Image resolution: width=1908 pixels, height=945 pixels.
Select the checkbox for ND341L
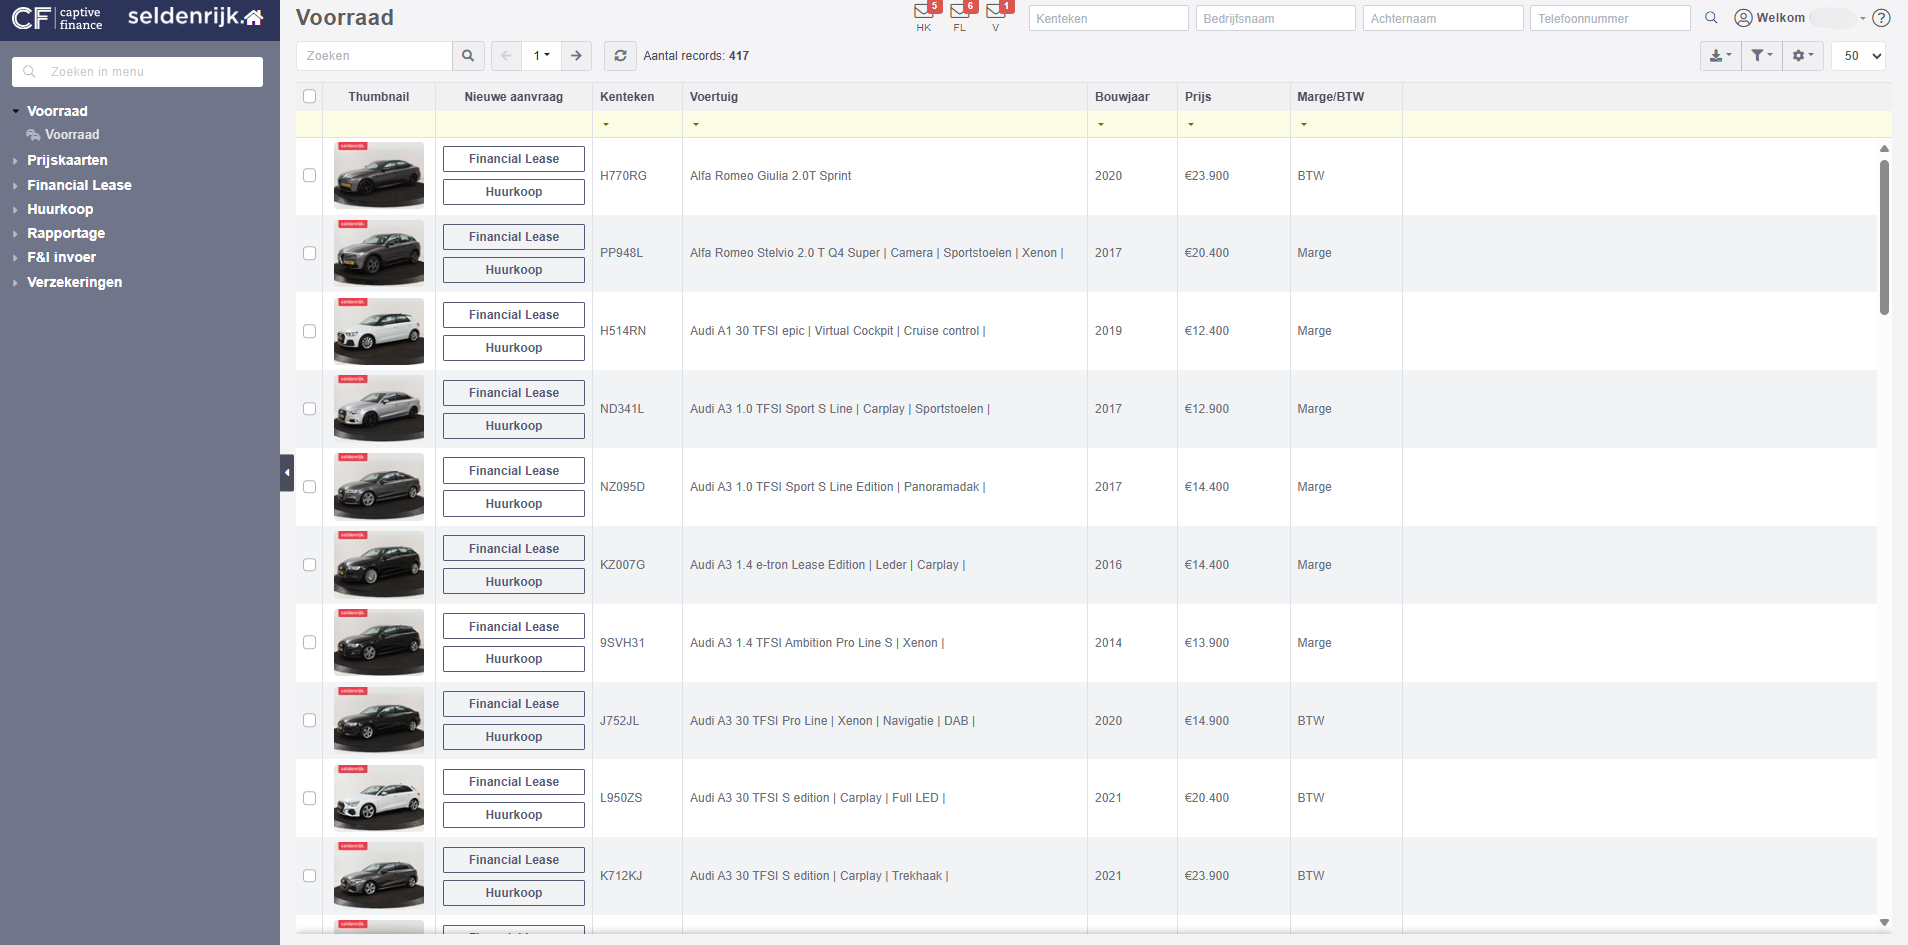(309, 409)
